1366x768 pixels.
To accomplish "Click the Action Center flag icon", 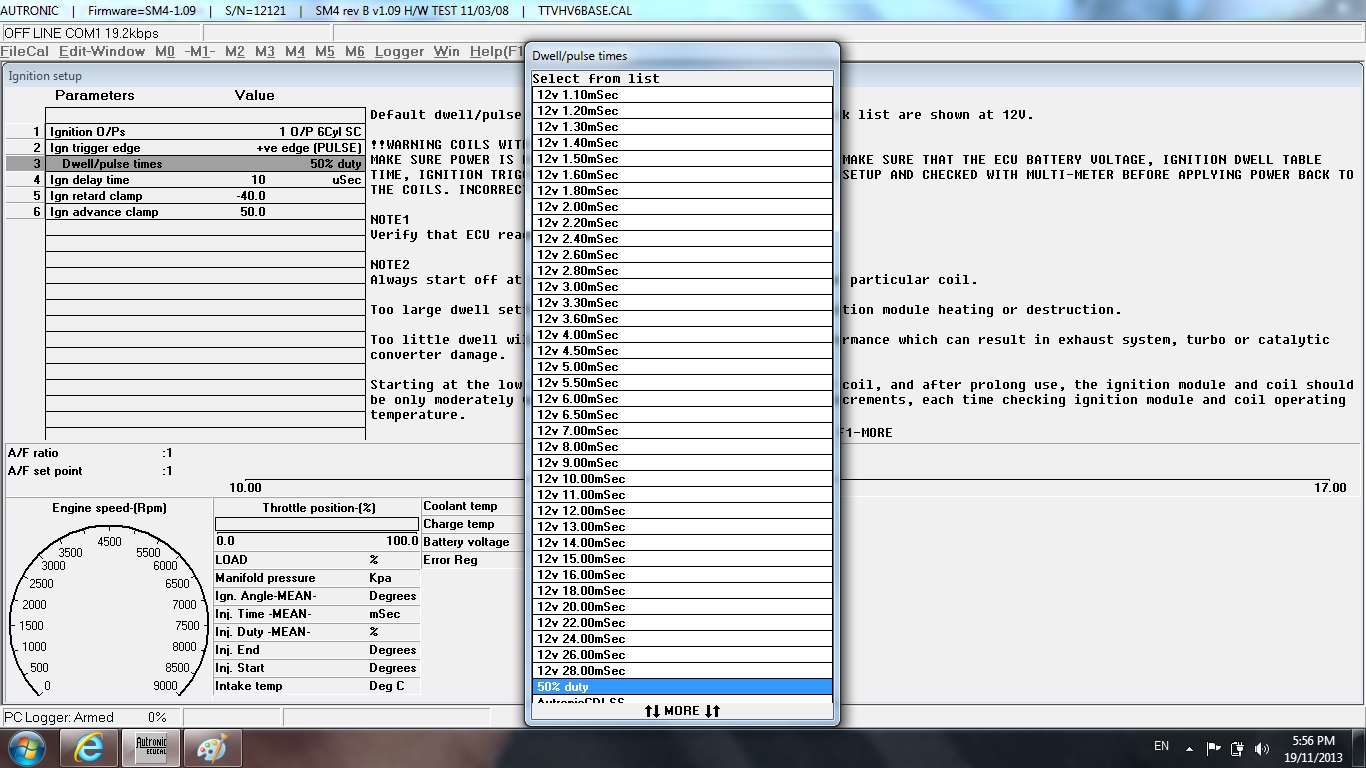I will [x=1213, y=748].
